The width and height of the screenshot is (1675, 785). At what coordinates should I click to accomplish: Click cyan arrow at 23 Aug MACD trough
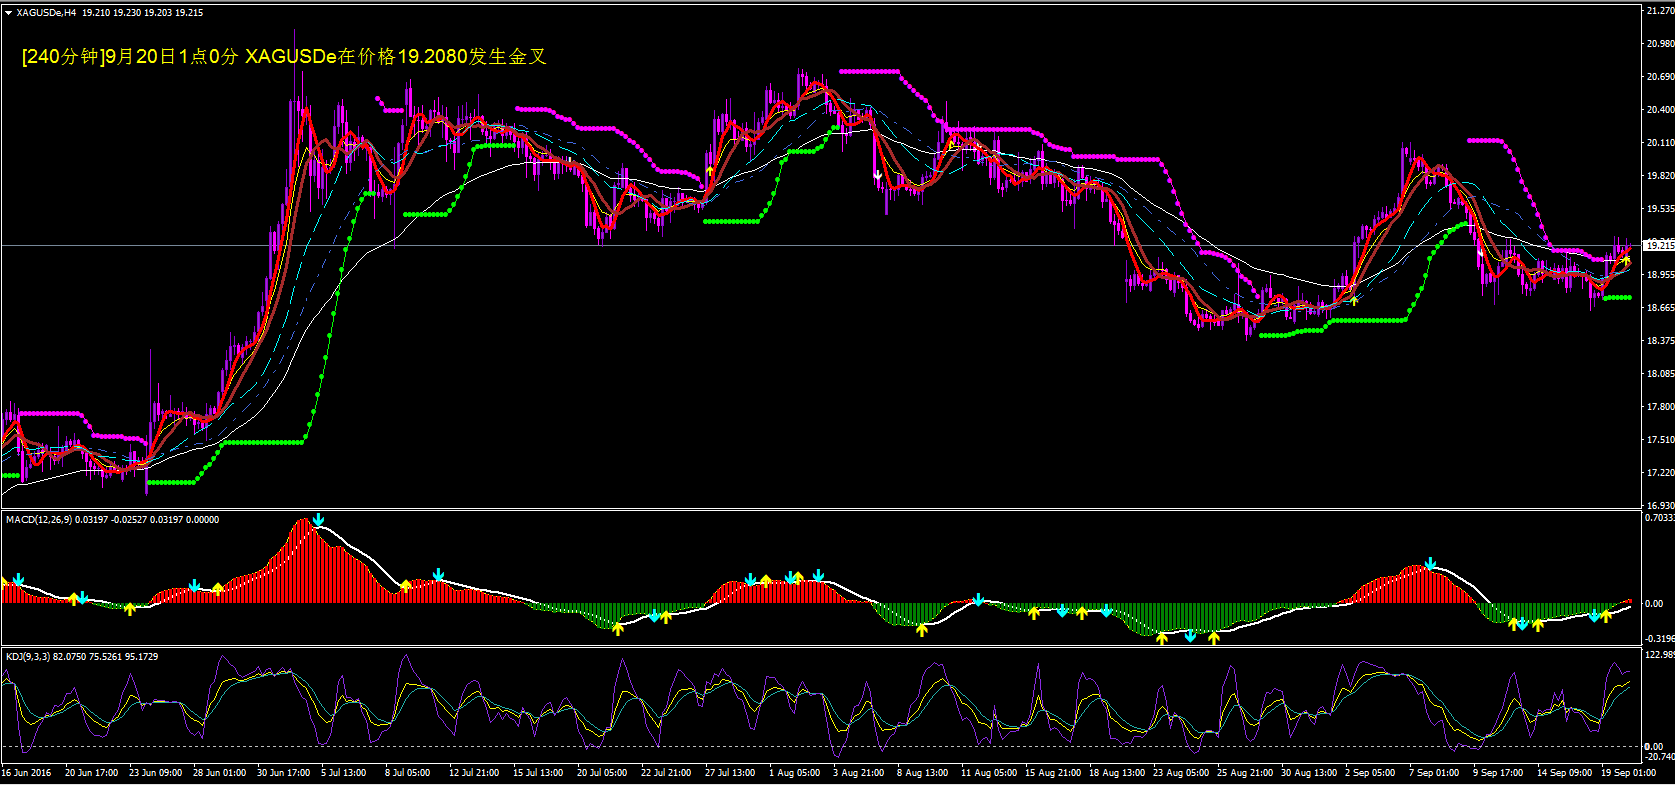point(1190,636)
